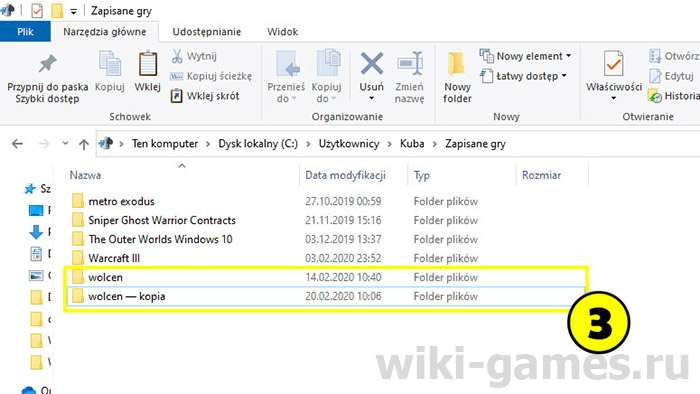
Task: Click date 14.02.2020 10:40 of wolcen
Action: click(343, 277)
